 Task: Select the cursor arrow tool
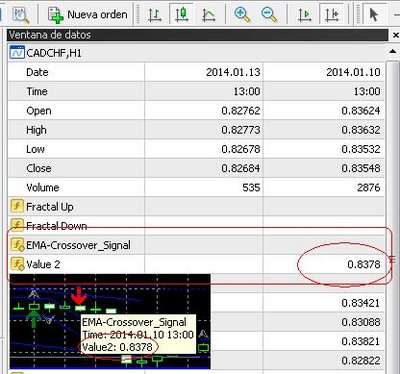click(x=374, y=15)
